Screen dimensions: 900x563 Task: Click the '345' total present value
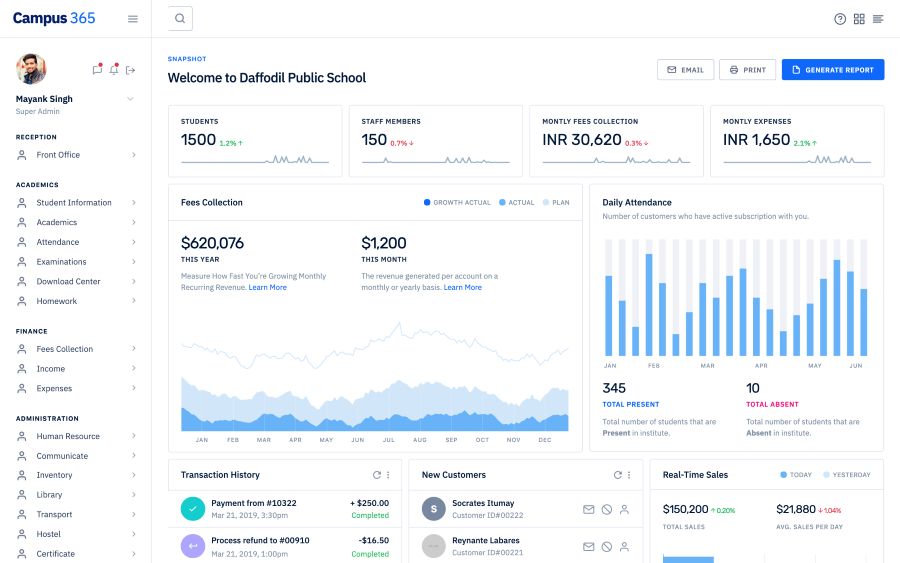click(614, 388)
